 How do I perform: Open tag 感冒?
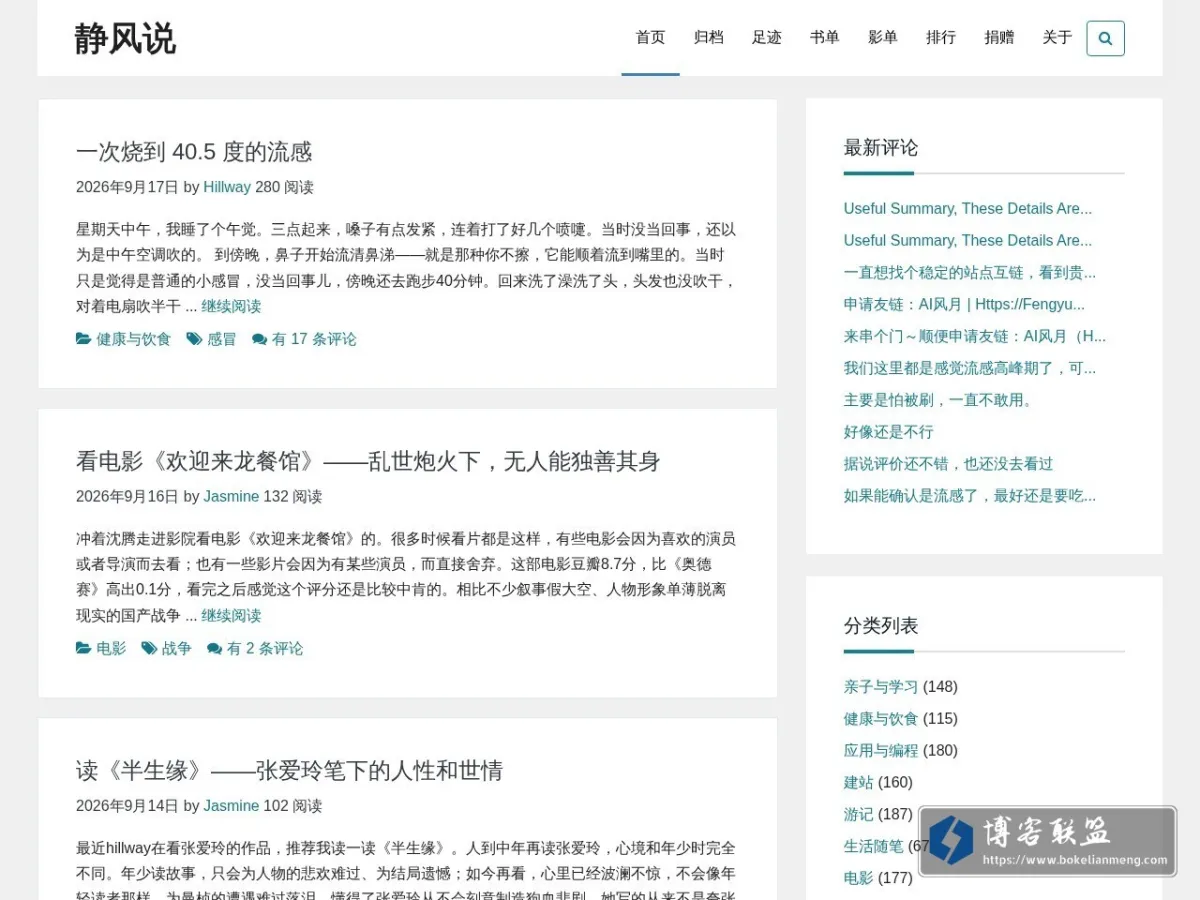[222, 339]
